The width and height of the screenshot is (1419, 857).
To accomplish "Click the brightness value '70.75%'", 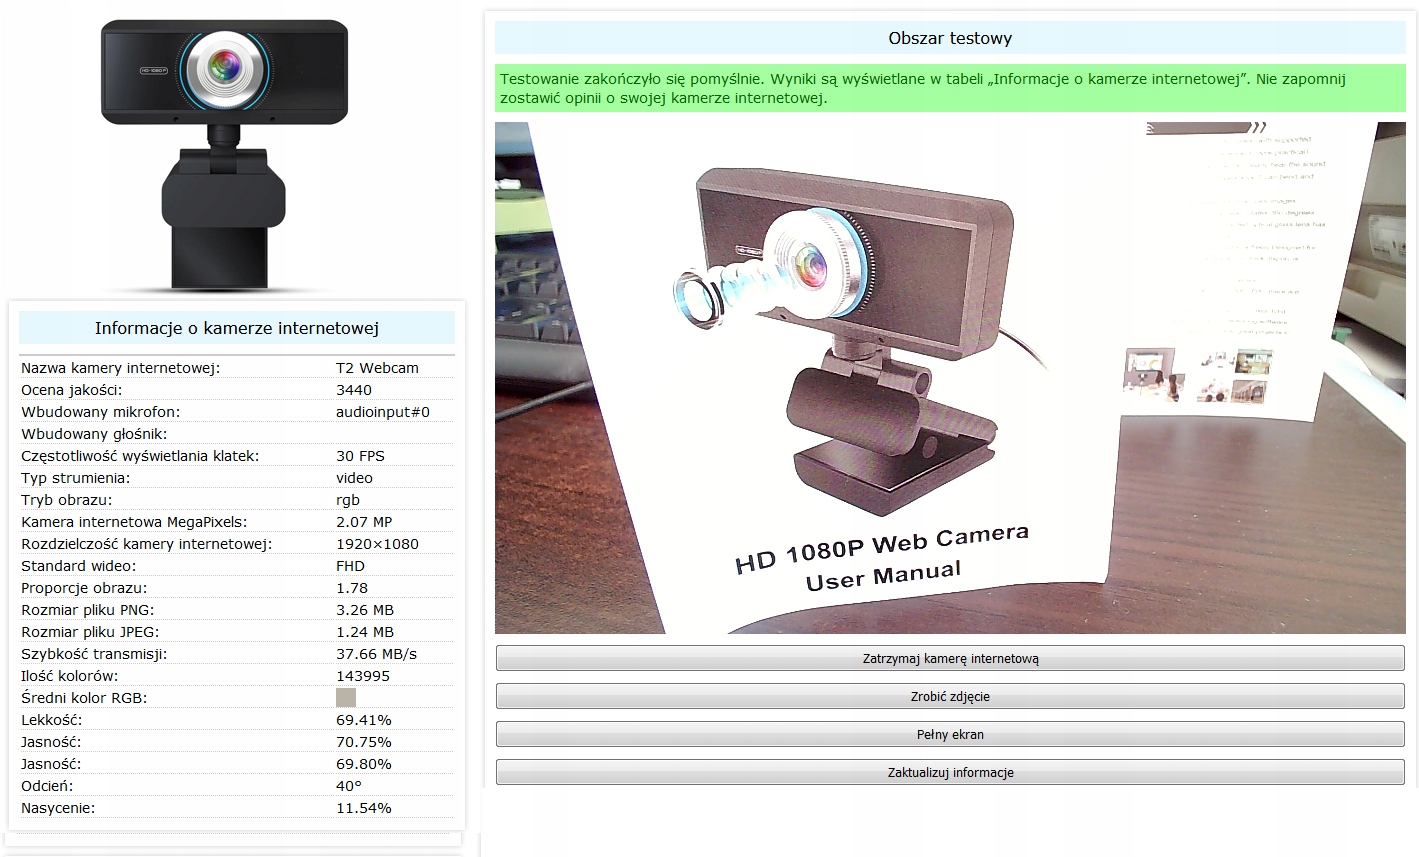I will [364, 742].
